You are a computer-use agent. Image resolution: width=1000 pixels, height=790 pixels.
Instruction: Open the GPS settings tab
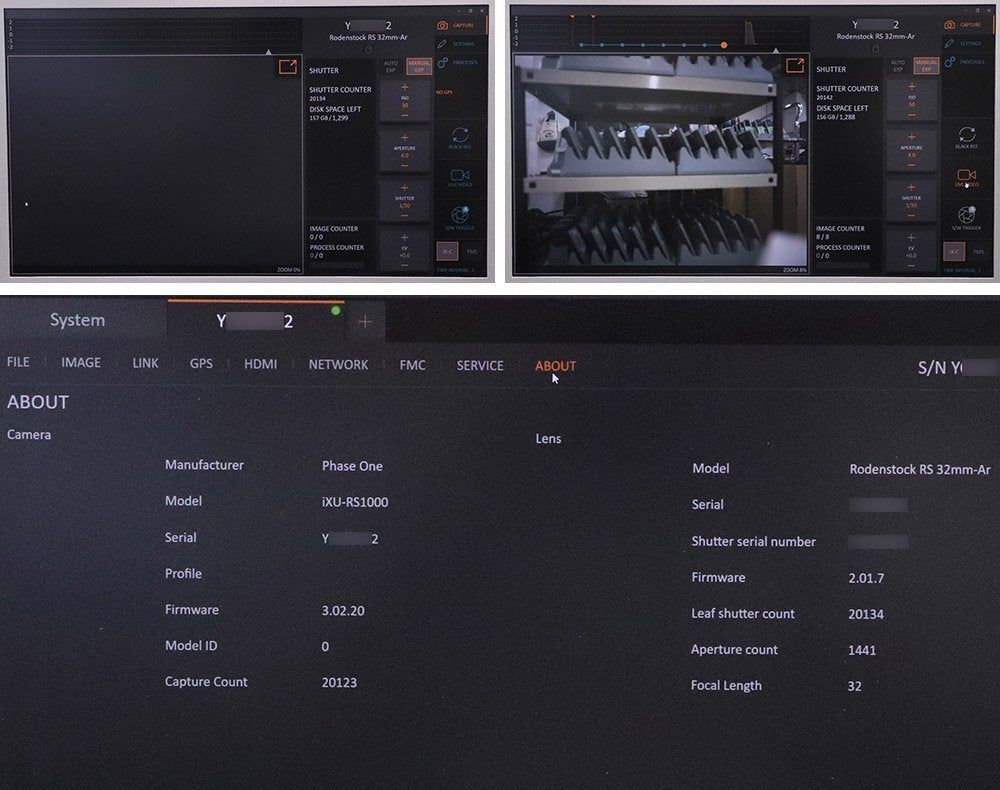coord(201,363)
